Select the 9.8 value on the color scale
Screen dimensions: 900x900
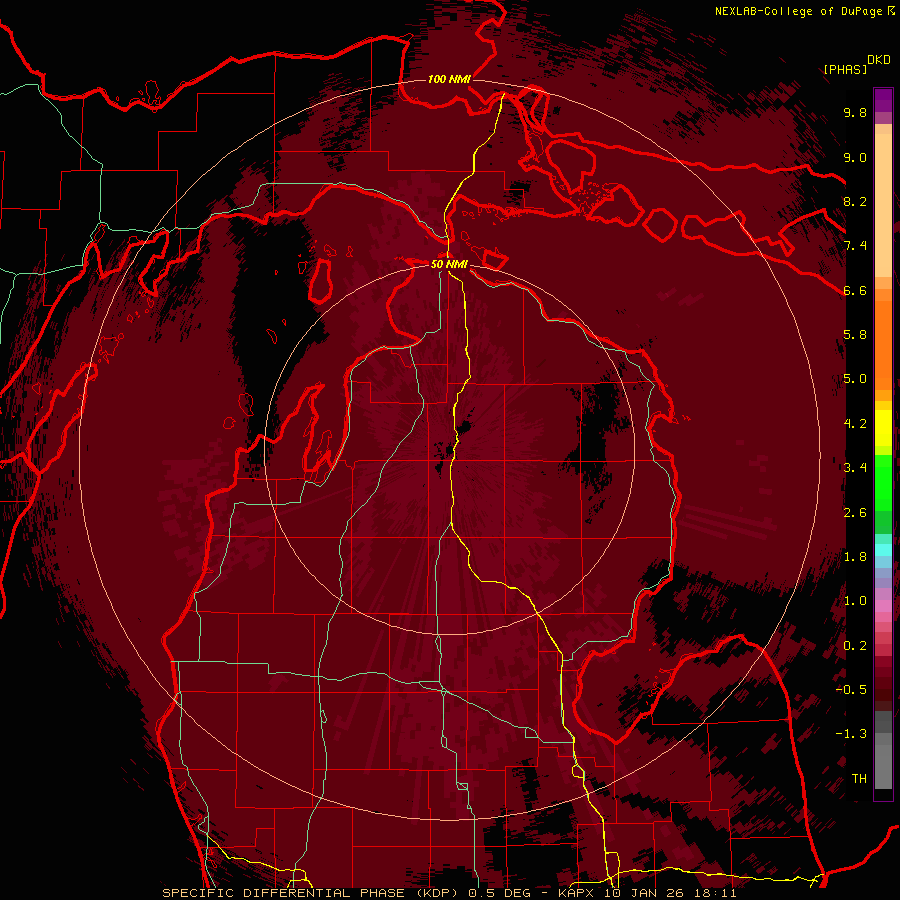pyautogui.click(x=855, y=112)
